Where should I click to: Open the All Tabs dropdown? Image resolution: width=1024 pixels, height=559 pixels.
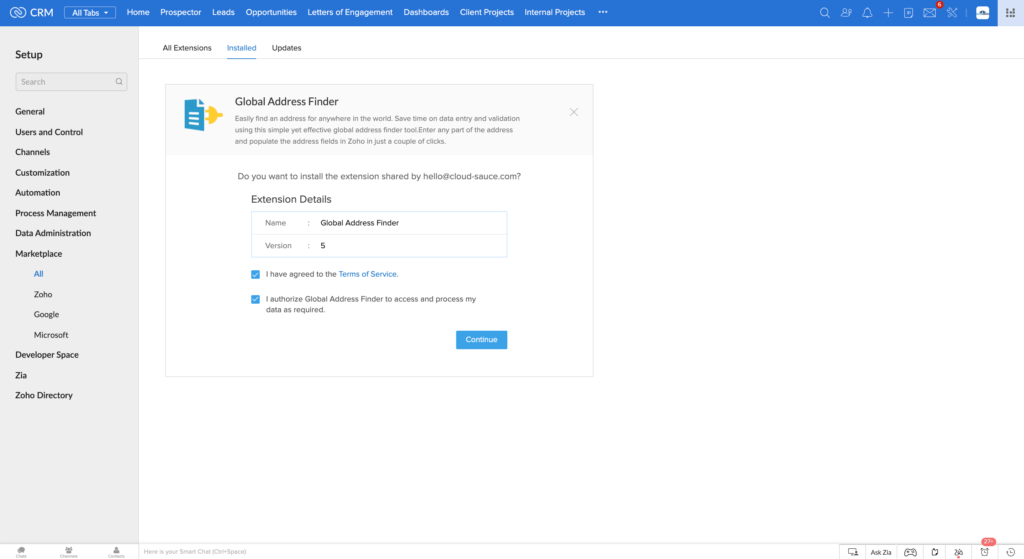tap(89, 12)
